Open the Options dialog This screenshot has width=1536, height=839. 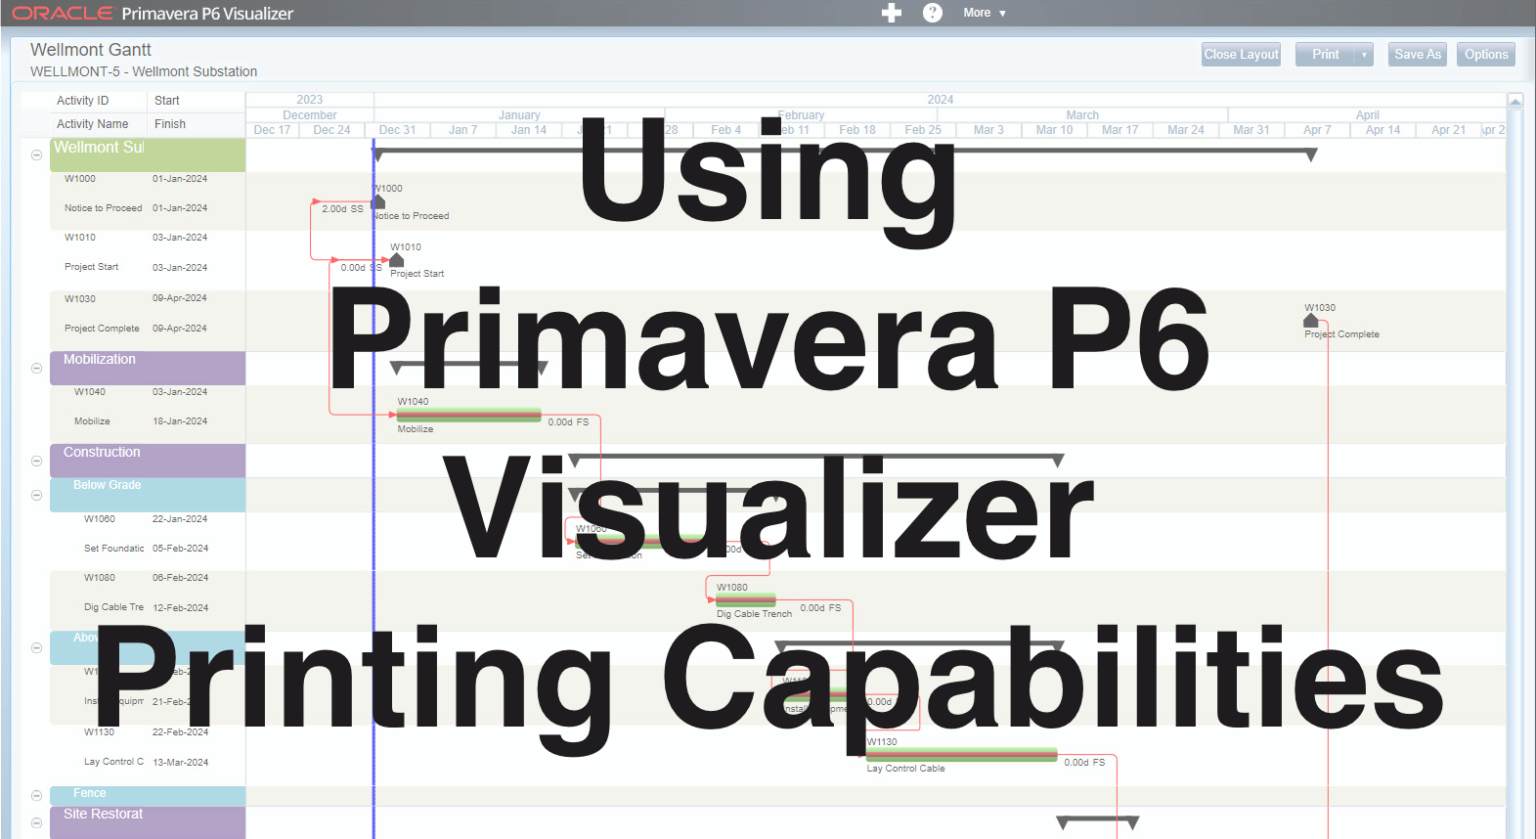pos(1486,54)
